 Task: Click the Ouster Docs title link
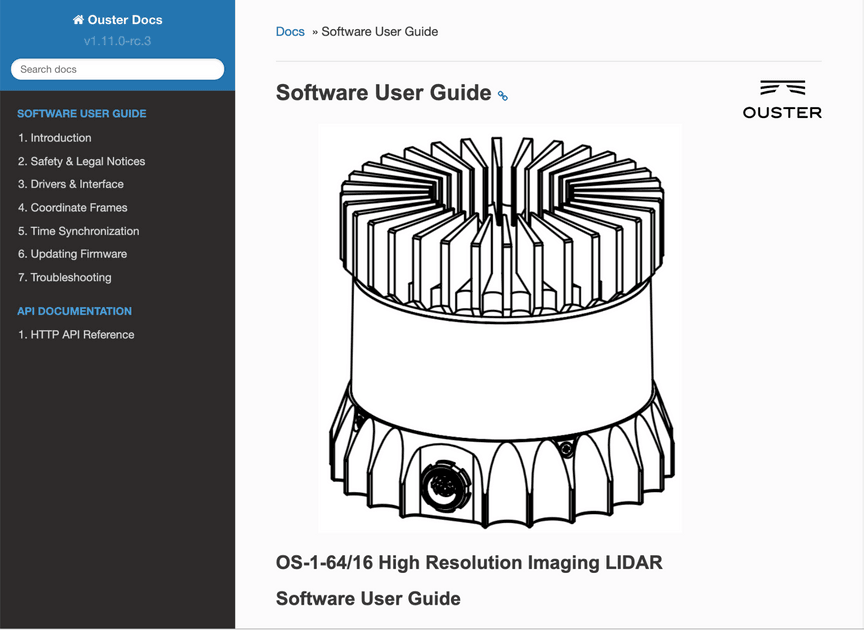pos(125,20)
